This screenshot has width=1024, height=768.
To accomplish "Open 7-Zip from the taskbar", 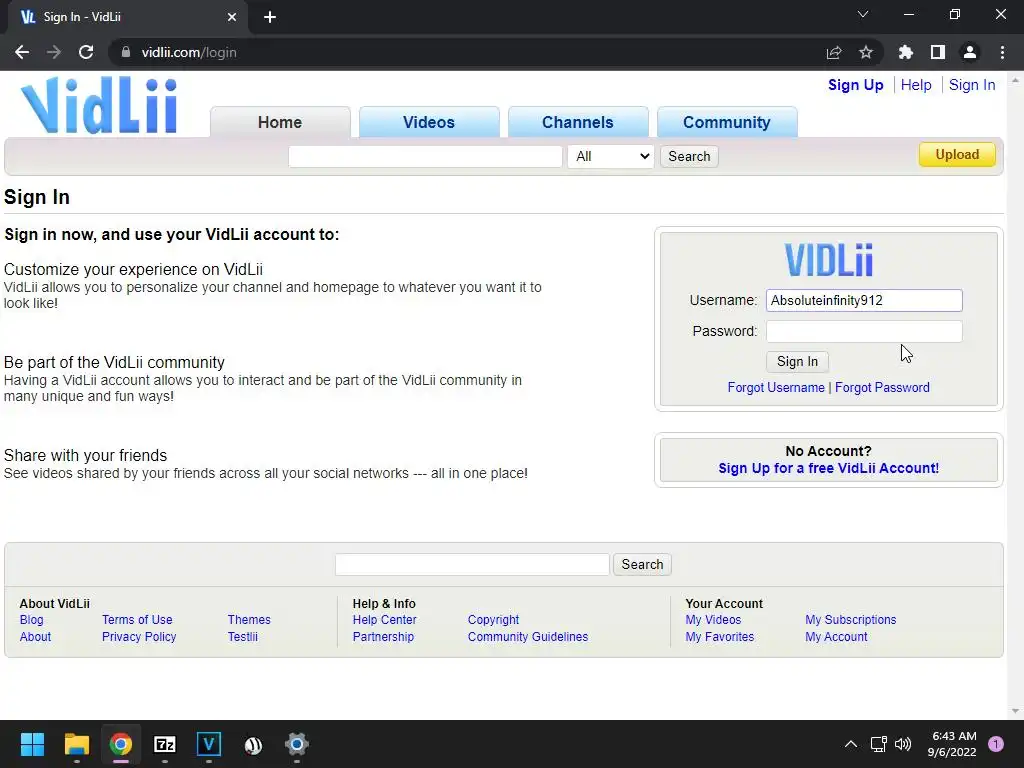I will (x=165, y=744).
